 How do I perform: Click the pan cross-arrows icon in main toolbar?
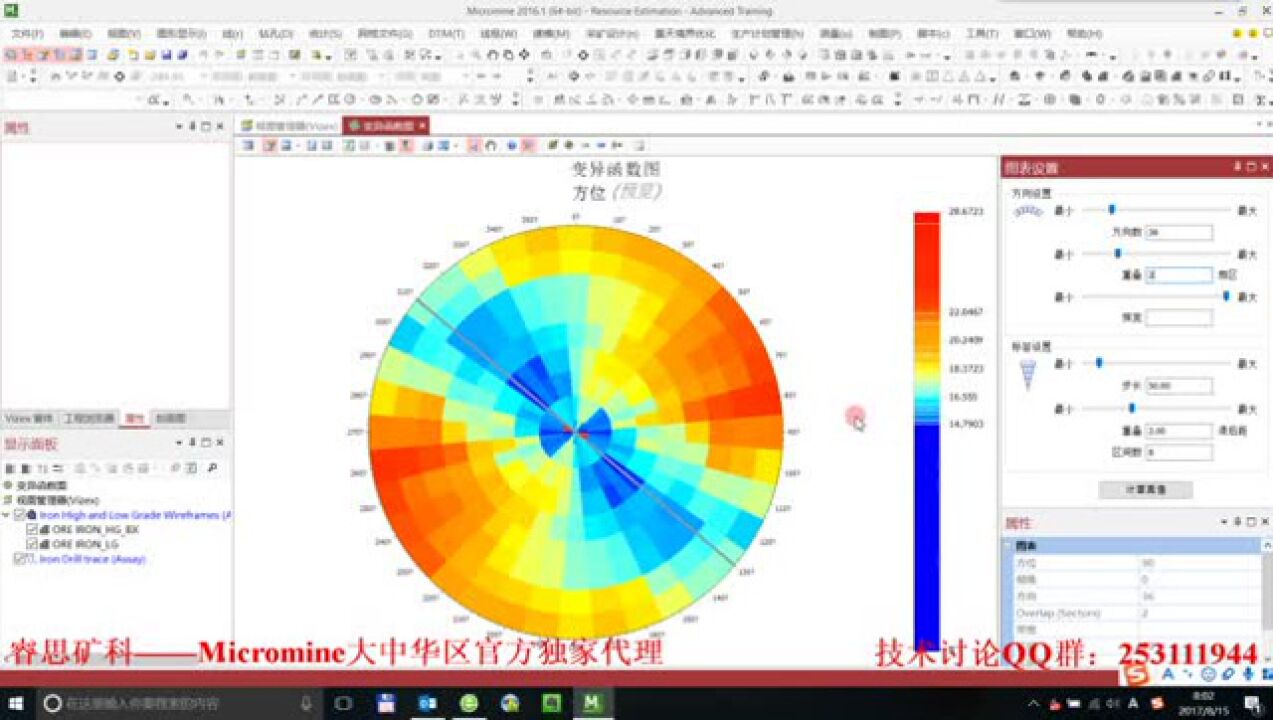[526, 55]
